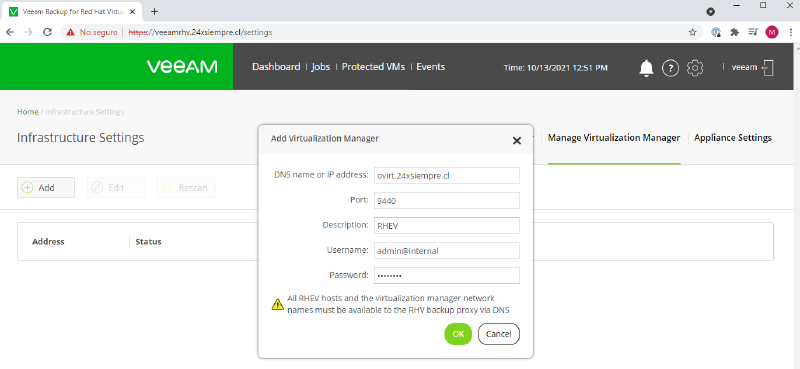This screenshot has height=369, width=800.
Task: Click the Veeam Backup for Red Hat tab
Action: tap(71, 12)
